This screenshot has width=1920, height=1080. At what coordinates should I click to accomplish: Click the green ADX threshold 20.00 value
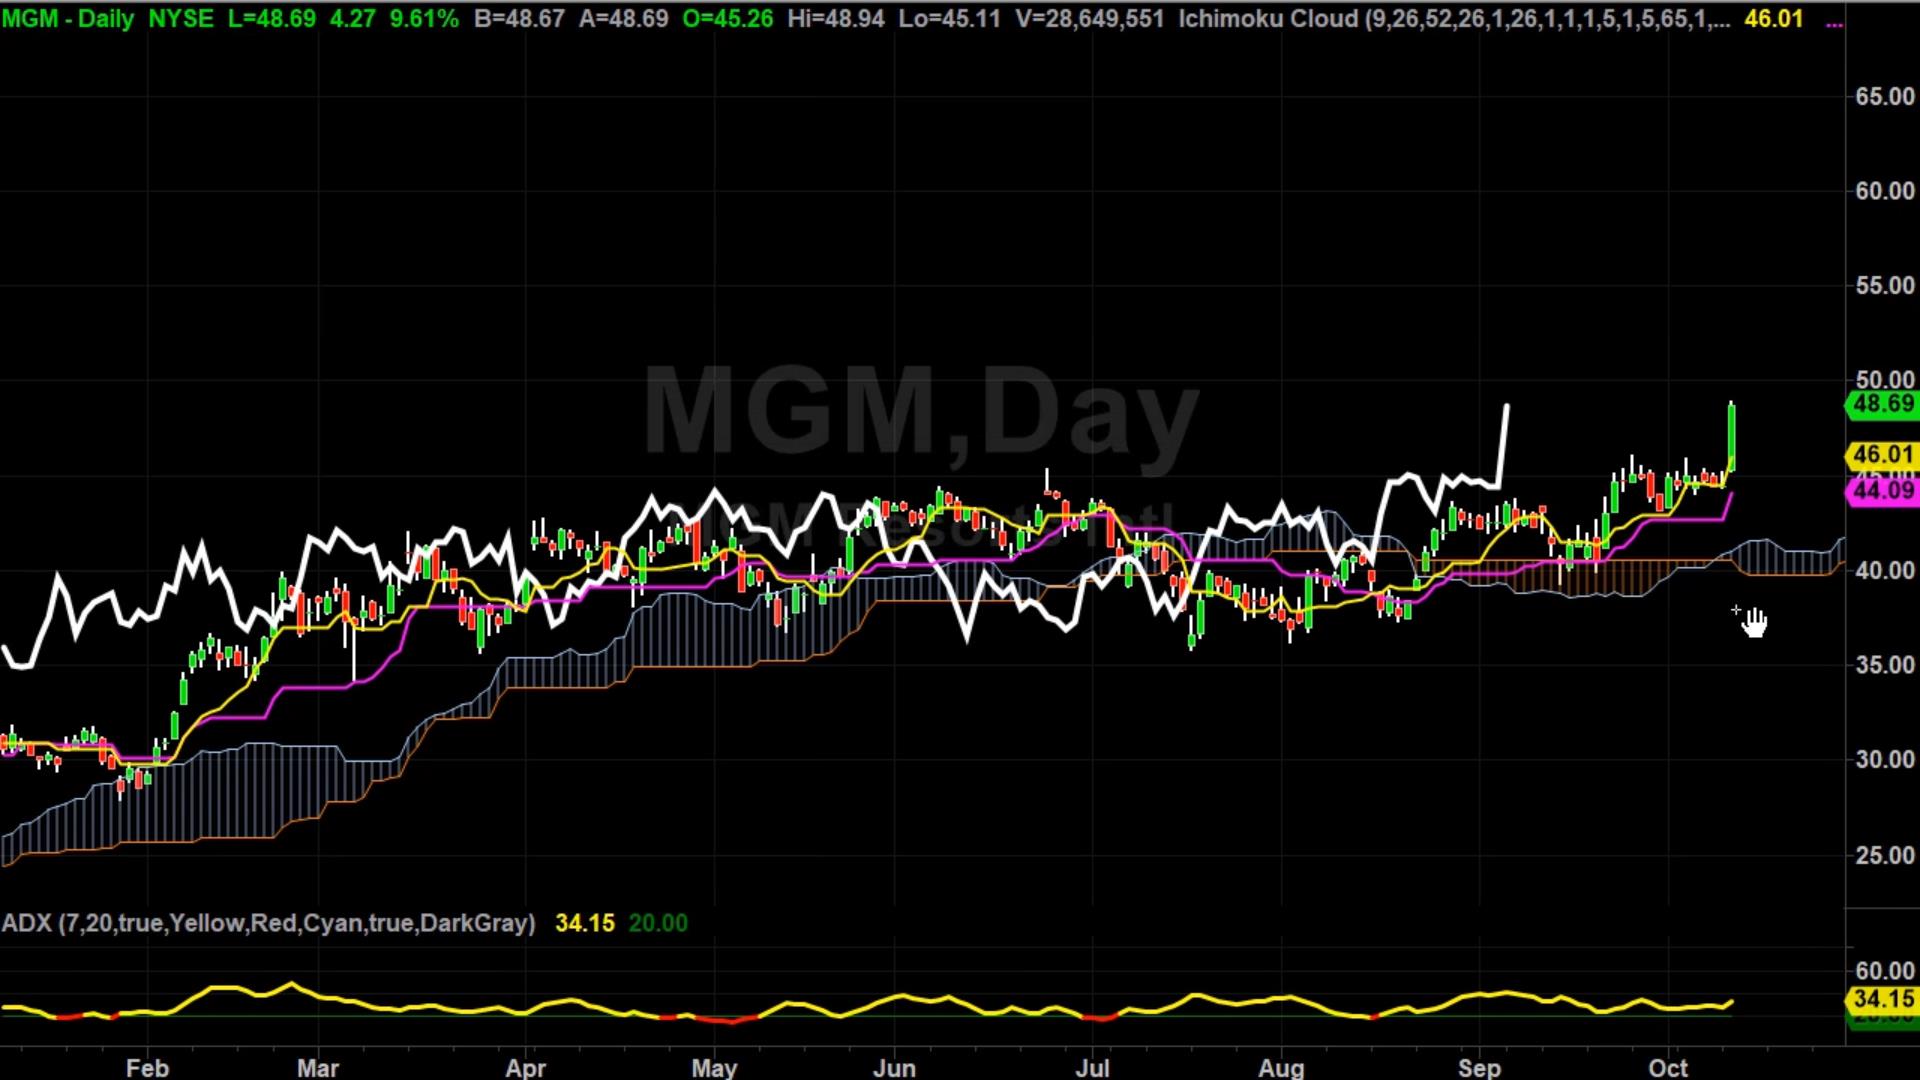point(658,923)
